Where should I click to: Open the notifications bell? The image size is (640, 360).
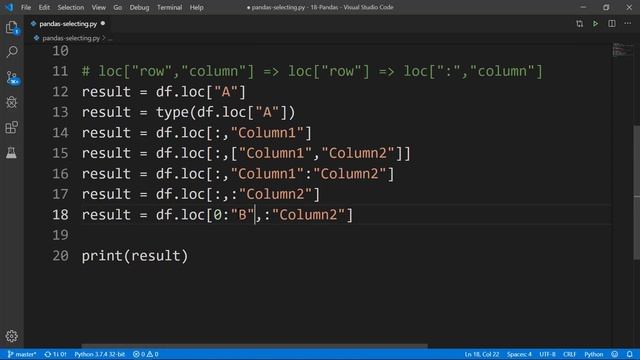(x=629, y=354)
